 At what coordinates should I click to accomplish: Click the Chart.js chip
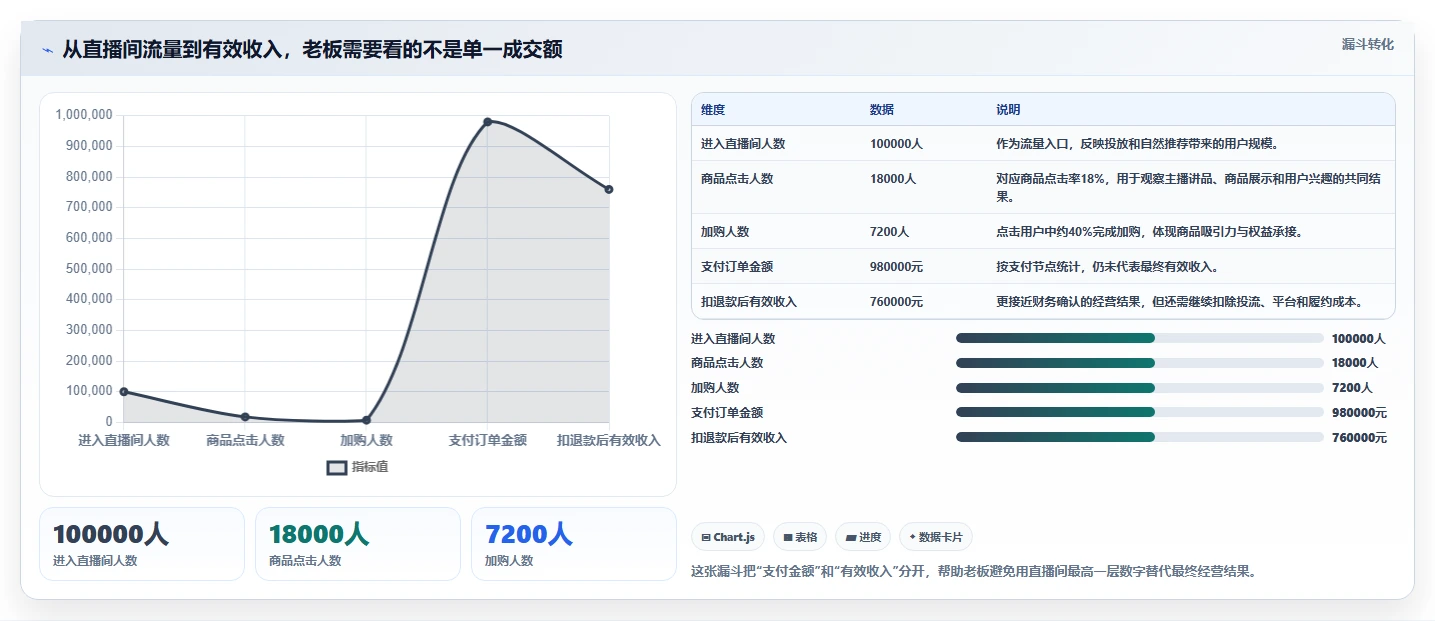tap(728, 537)
